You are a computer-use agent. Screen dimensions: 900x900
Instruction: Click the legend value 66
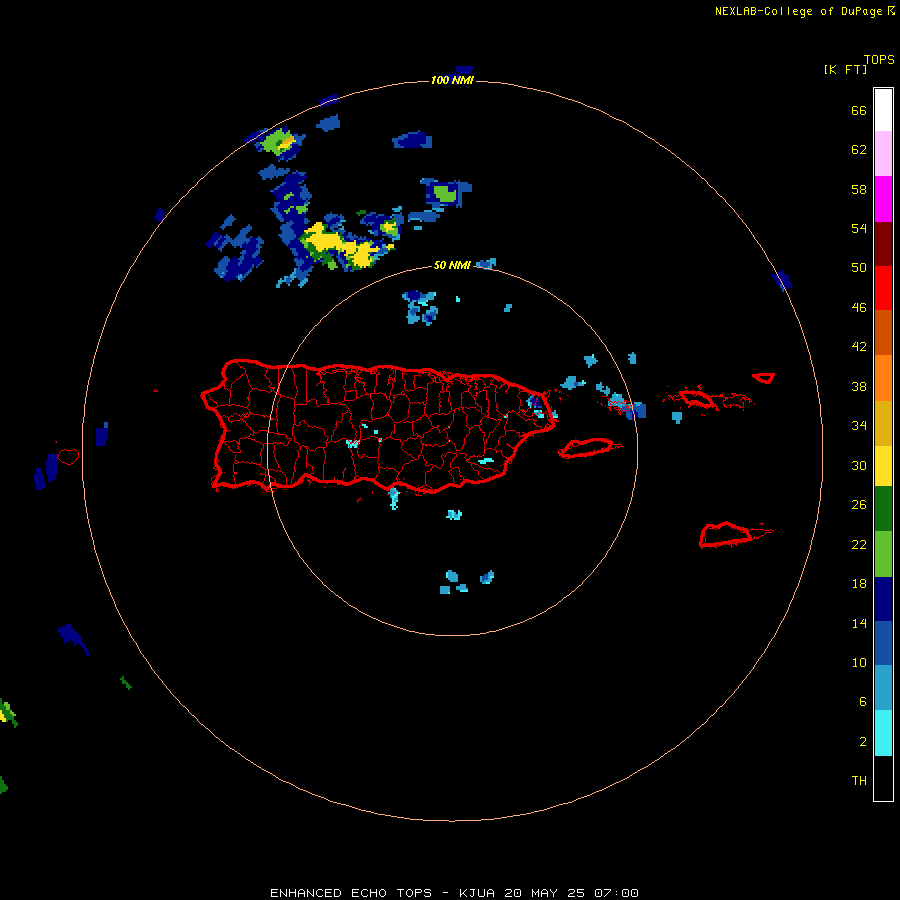[859, 110]
